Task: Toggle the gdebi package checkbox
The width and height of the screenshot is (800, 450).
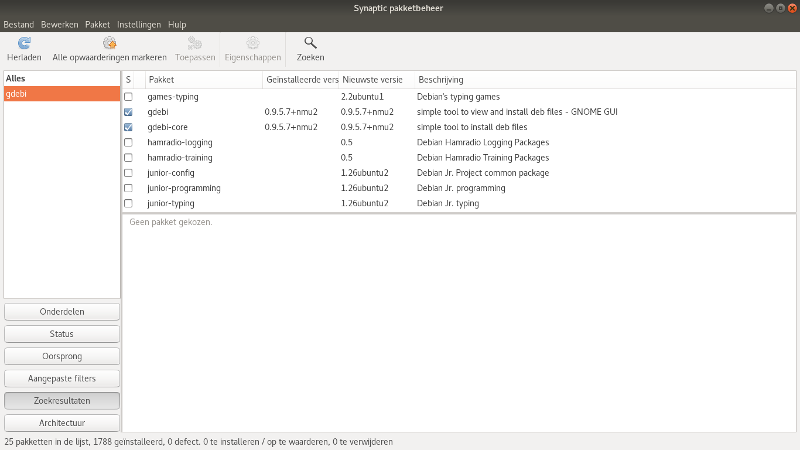Action: tap(128, 112)
